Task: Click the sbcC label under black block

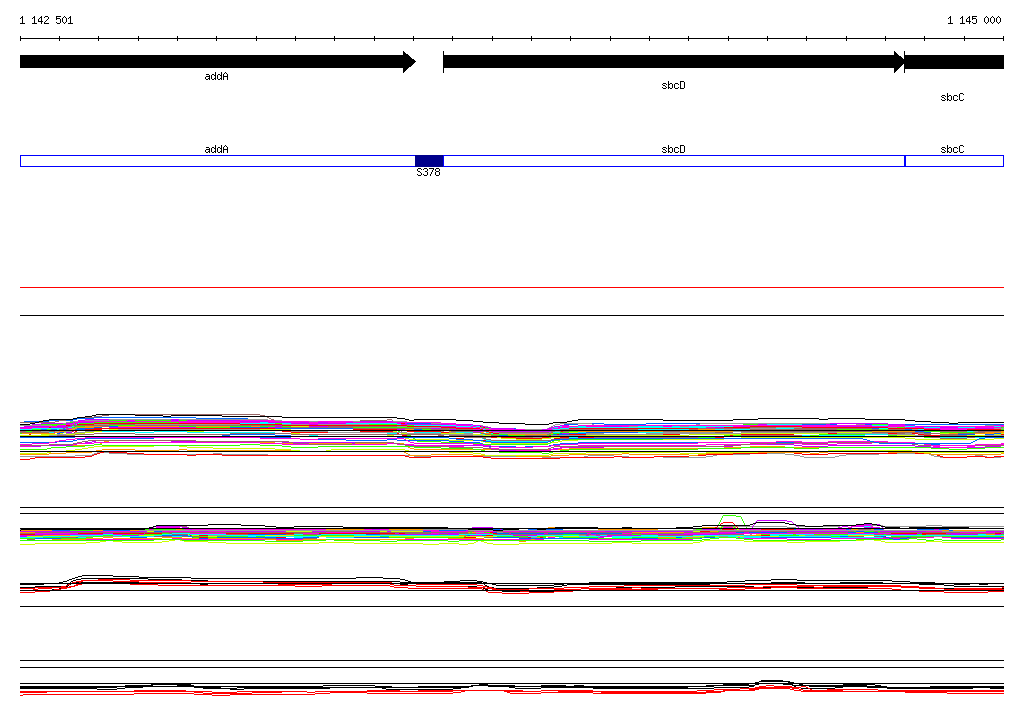Action: [x=952, y=97]
